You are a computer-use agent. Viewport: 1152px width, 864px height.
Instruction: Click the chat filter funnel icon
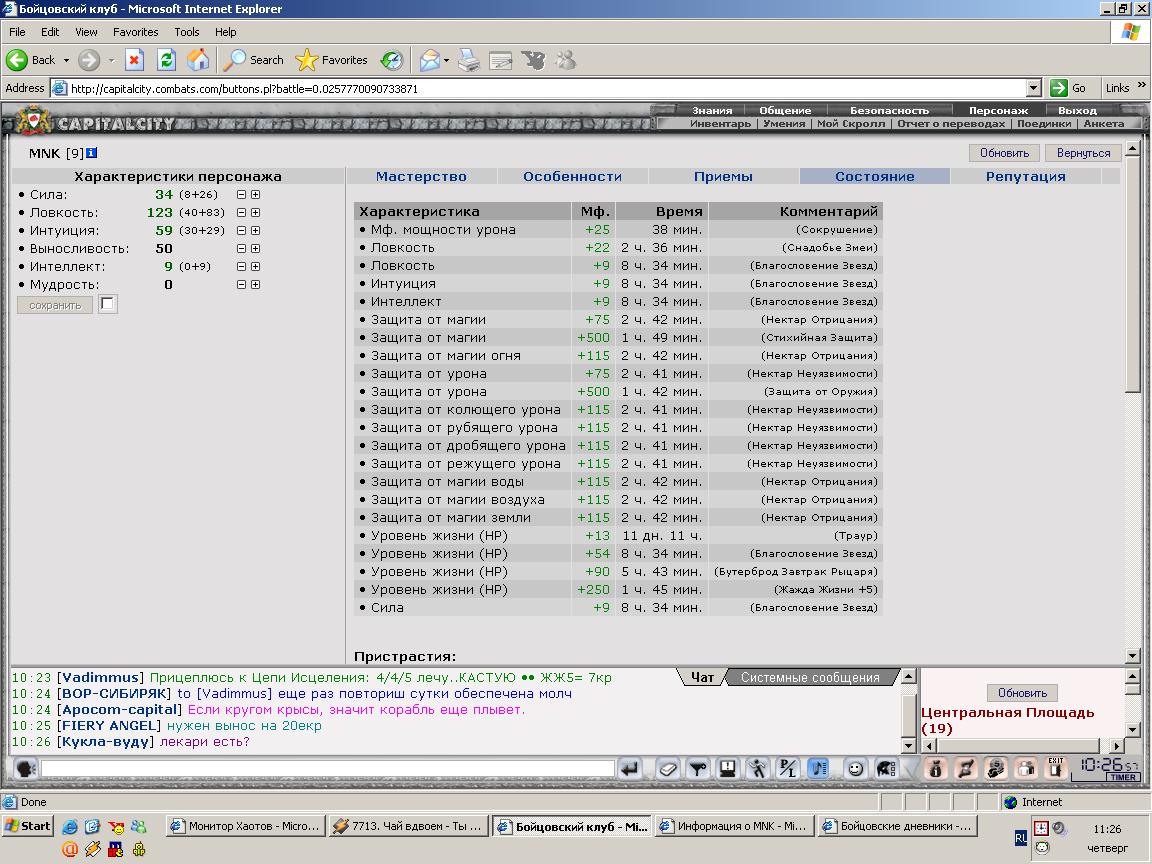coord(697,769)
